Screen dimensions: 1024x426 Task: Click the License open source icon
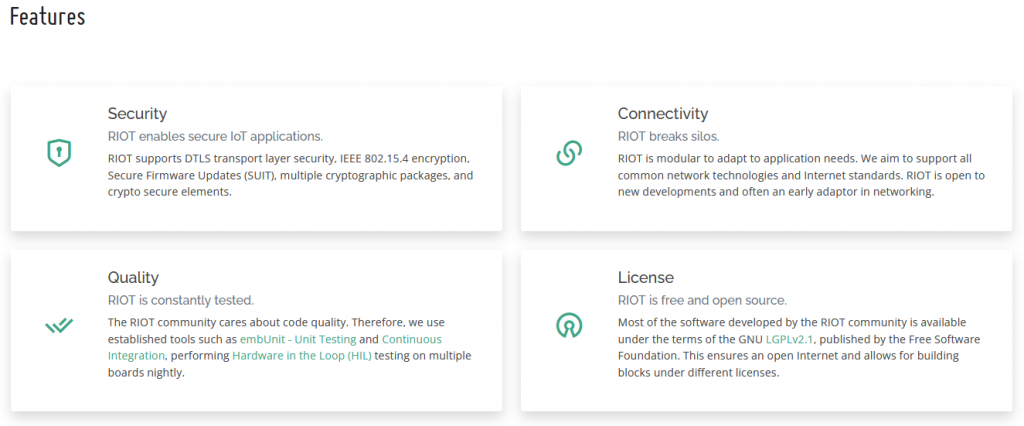569,325
